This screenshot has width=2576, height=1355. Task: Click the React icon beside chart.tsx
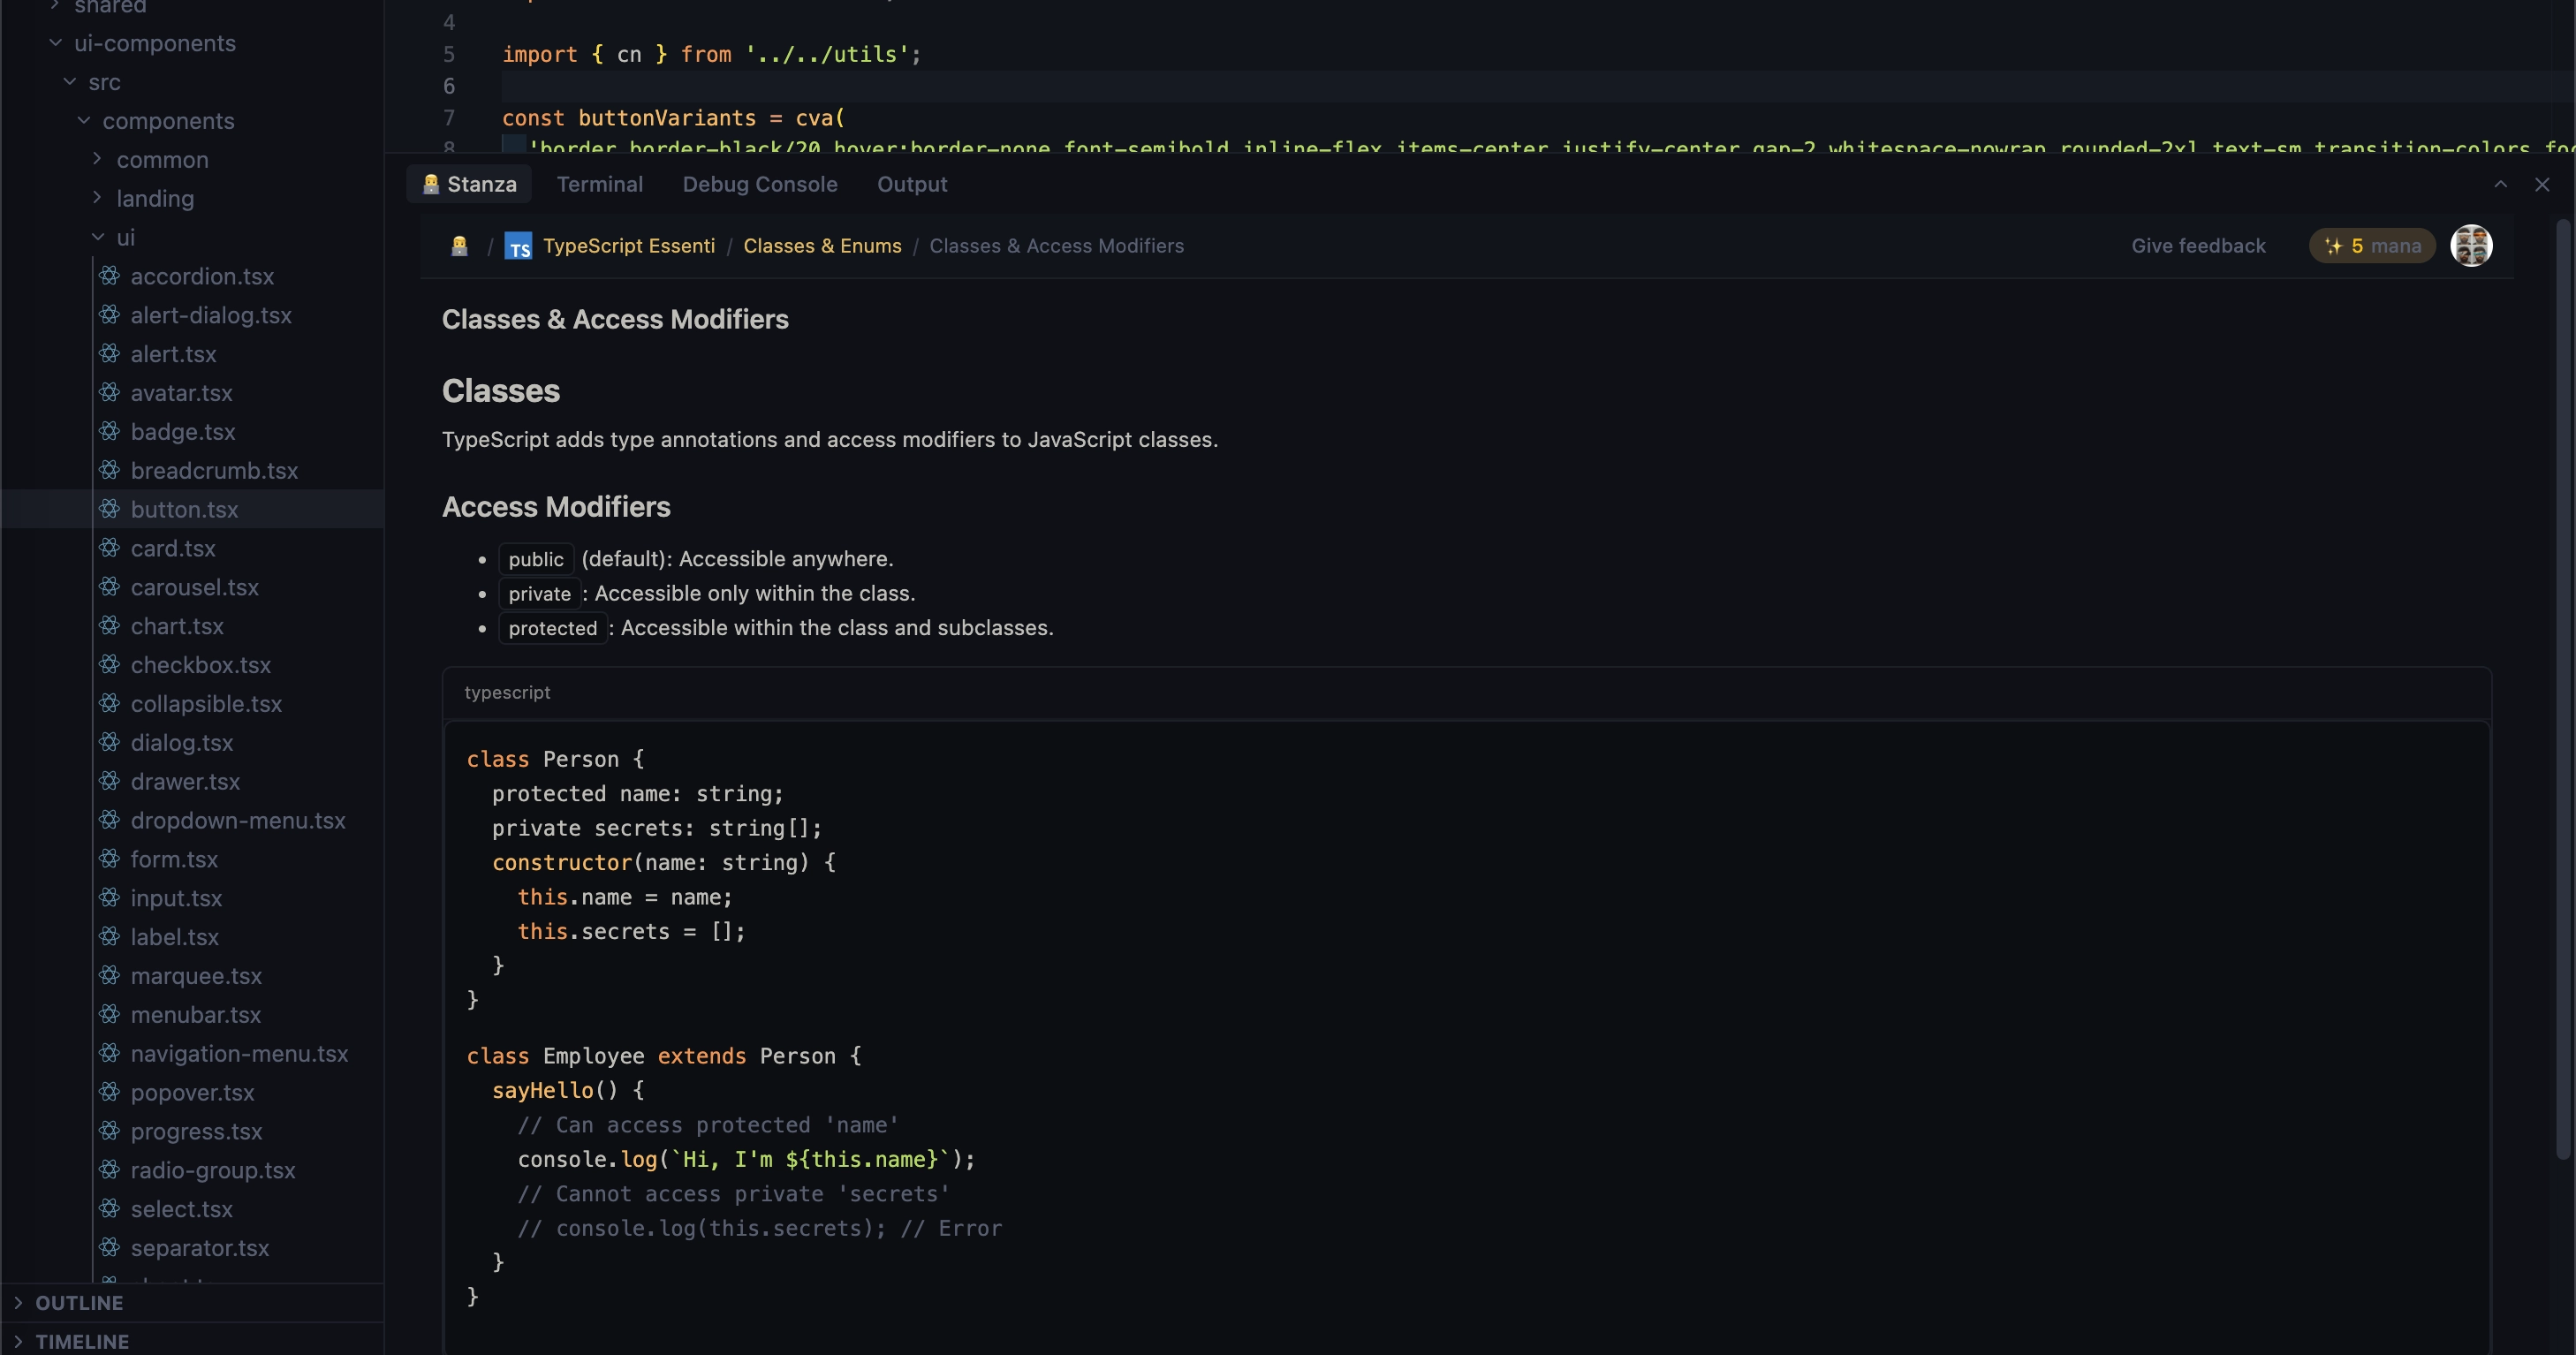(x=111, y=626)
